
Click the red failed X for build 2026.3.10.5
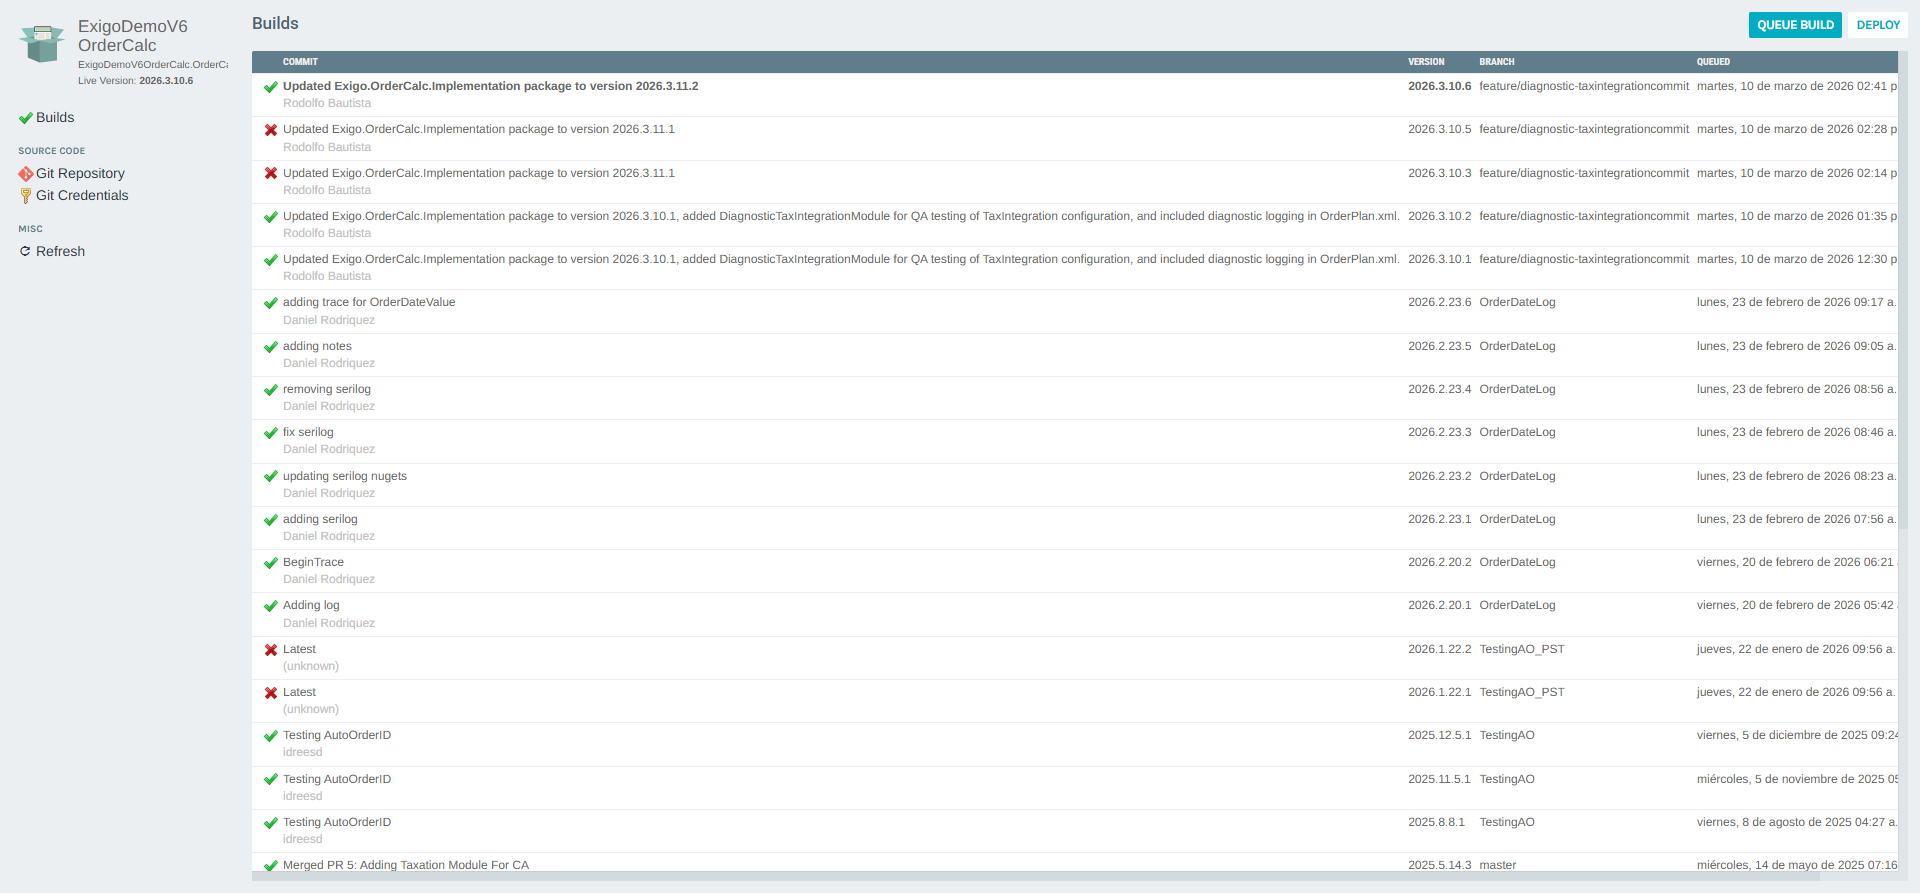click(x=270, y=130)
